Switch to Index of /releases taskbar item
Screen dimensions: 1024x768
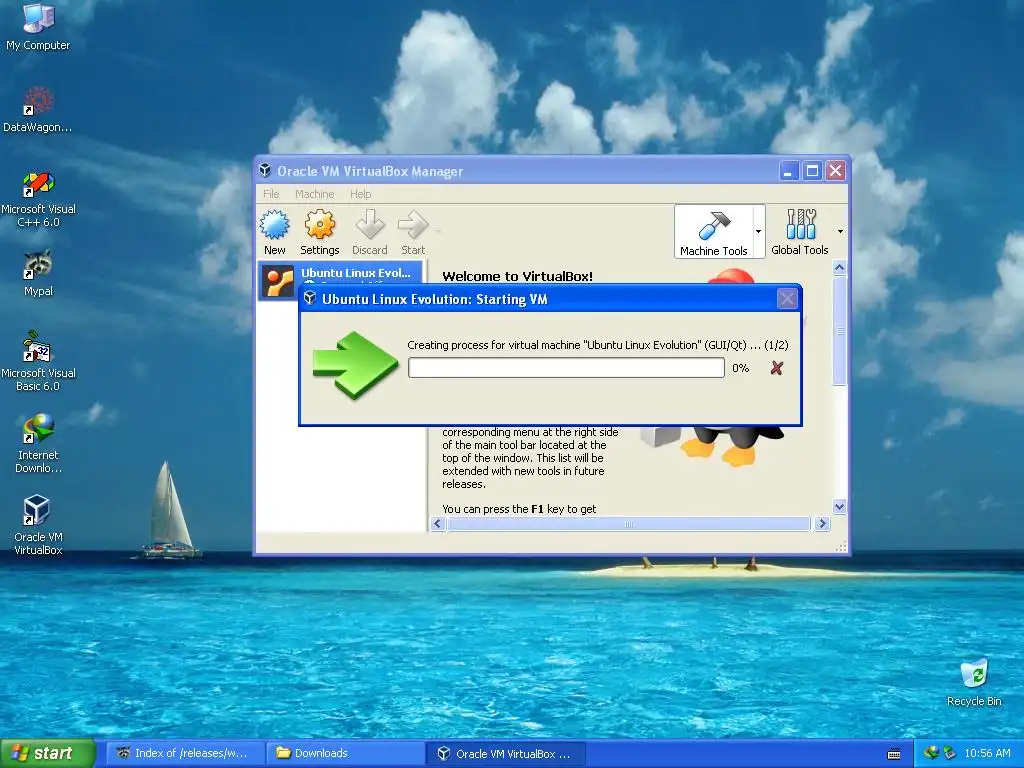[185, 753]
